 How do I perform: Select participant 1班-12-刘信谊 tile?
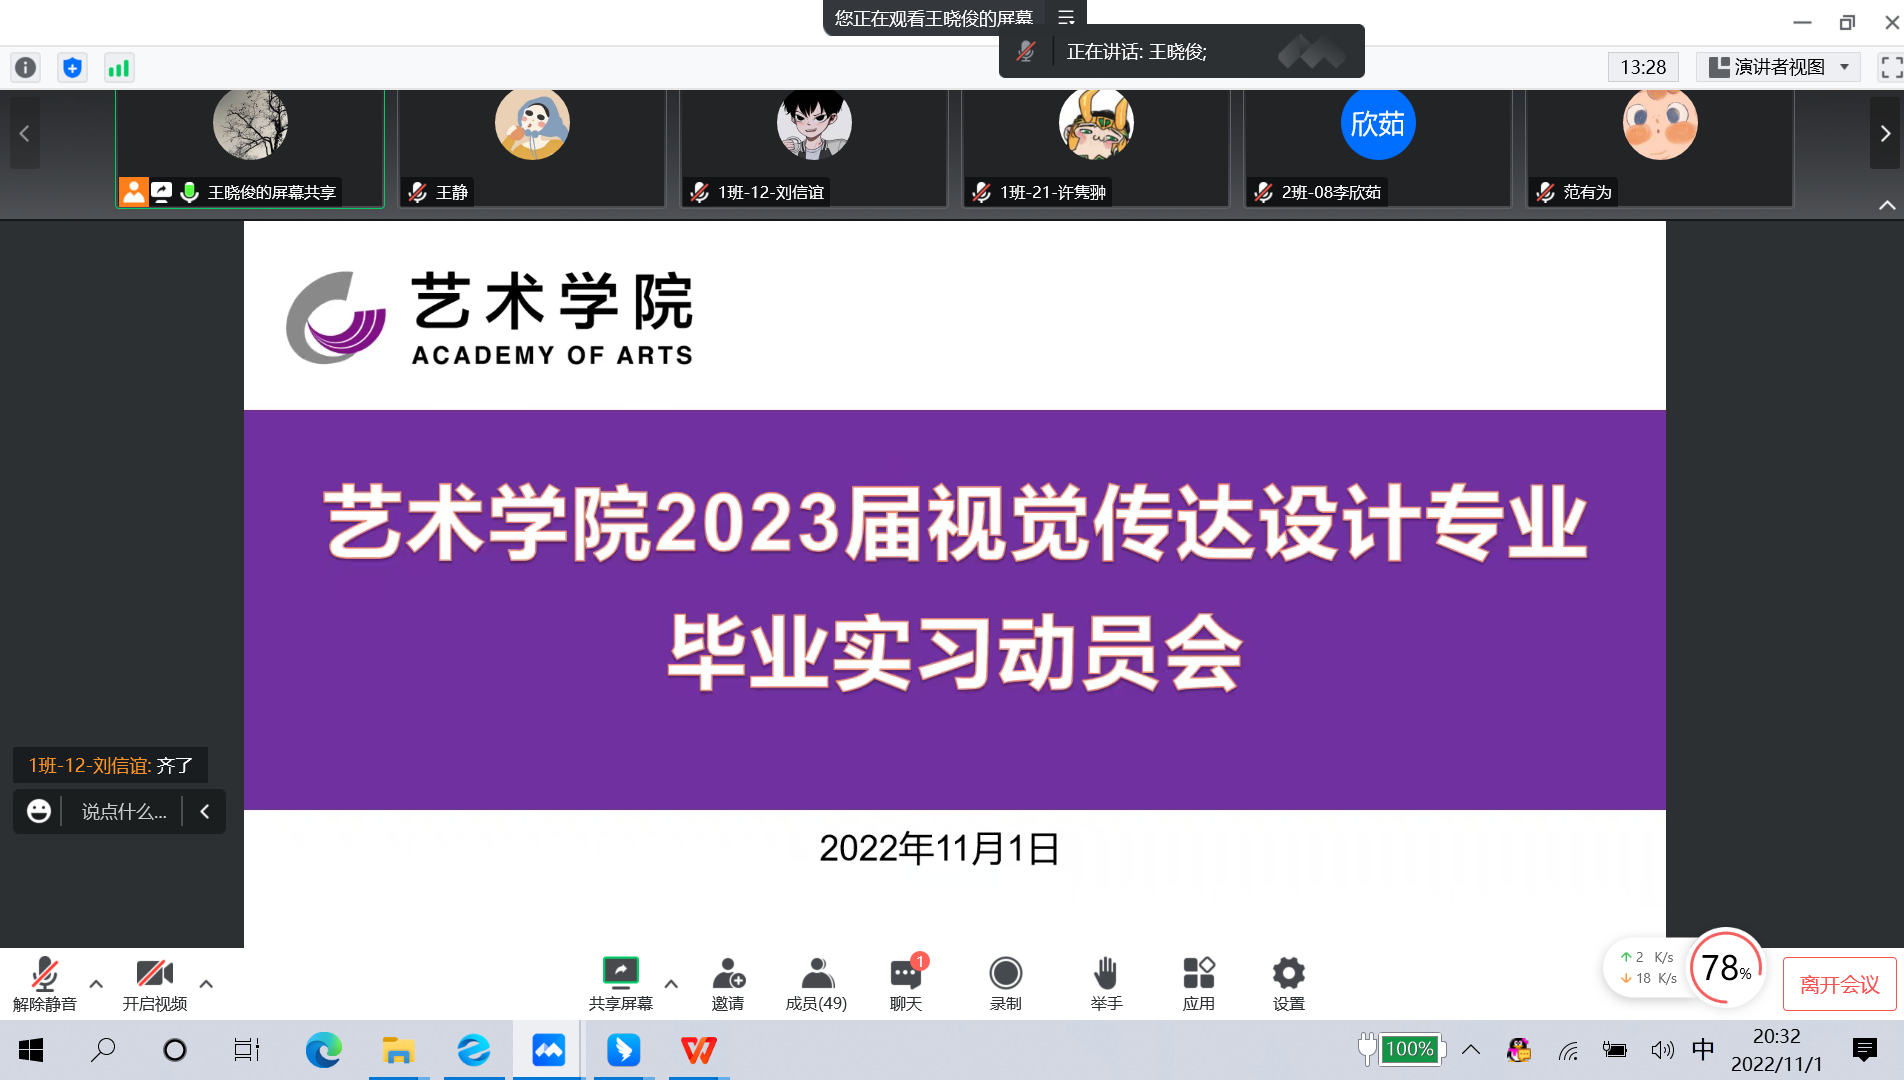pyautogui.click(x=814, y=148)
